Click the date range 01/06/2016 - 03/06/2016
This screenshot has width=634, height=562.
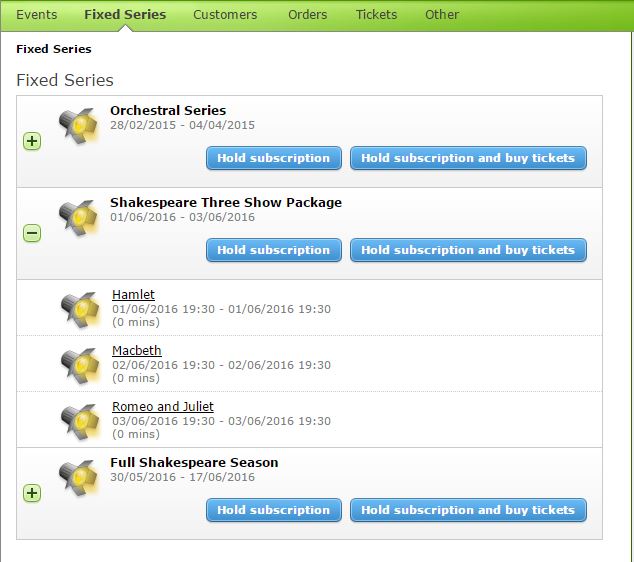click(x=182, y=217)
